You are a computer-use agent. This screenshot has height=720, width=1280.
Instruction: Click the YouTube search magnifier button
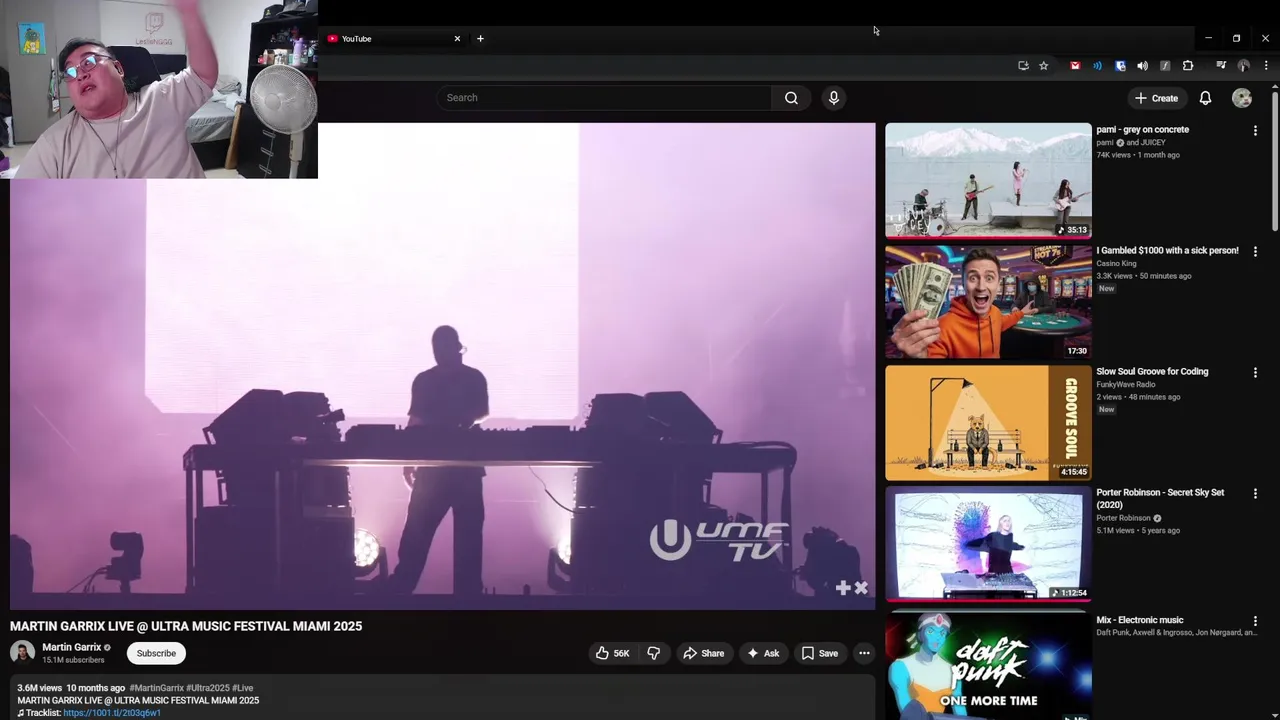coord(791,98)
